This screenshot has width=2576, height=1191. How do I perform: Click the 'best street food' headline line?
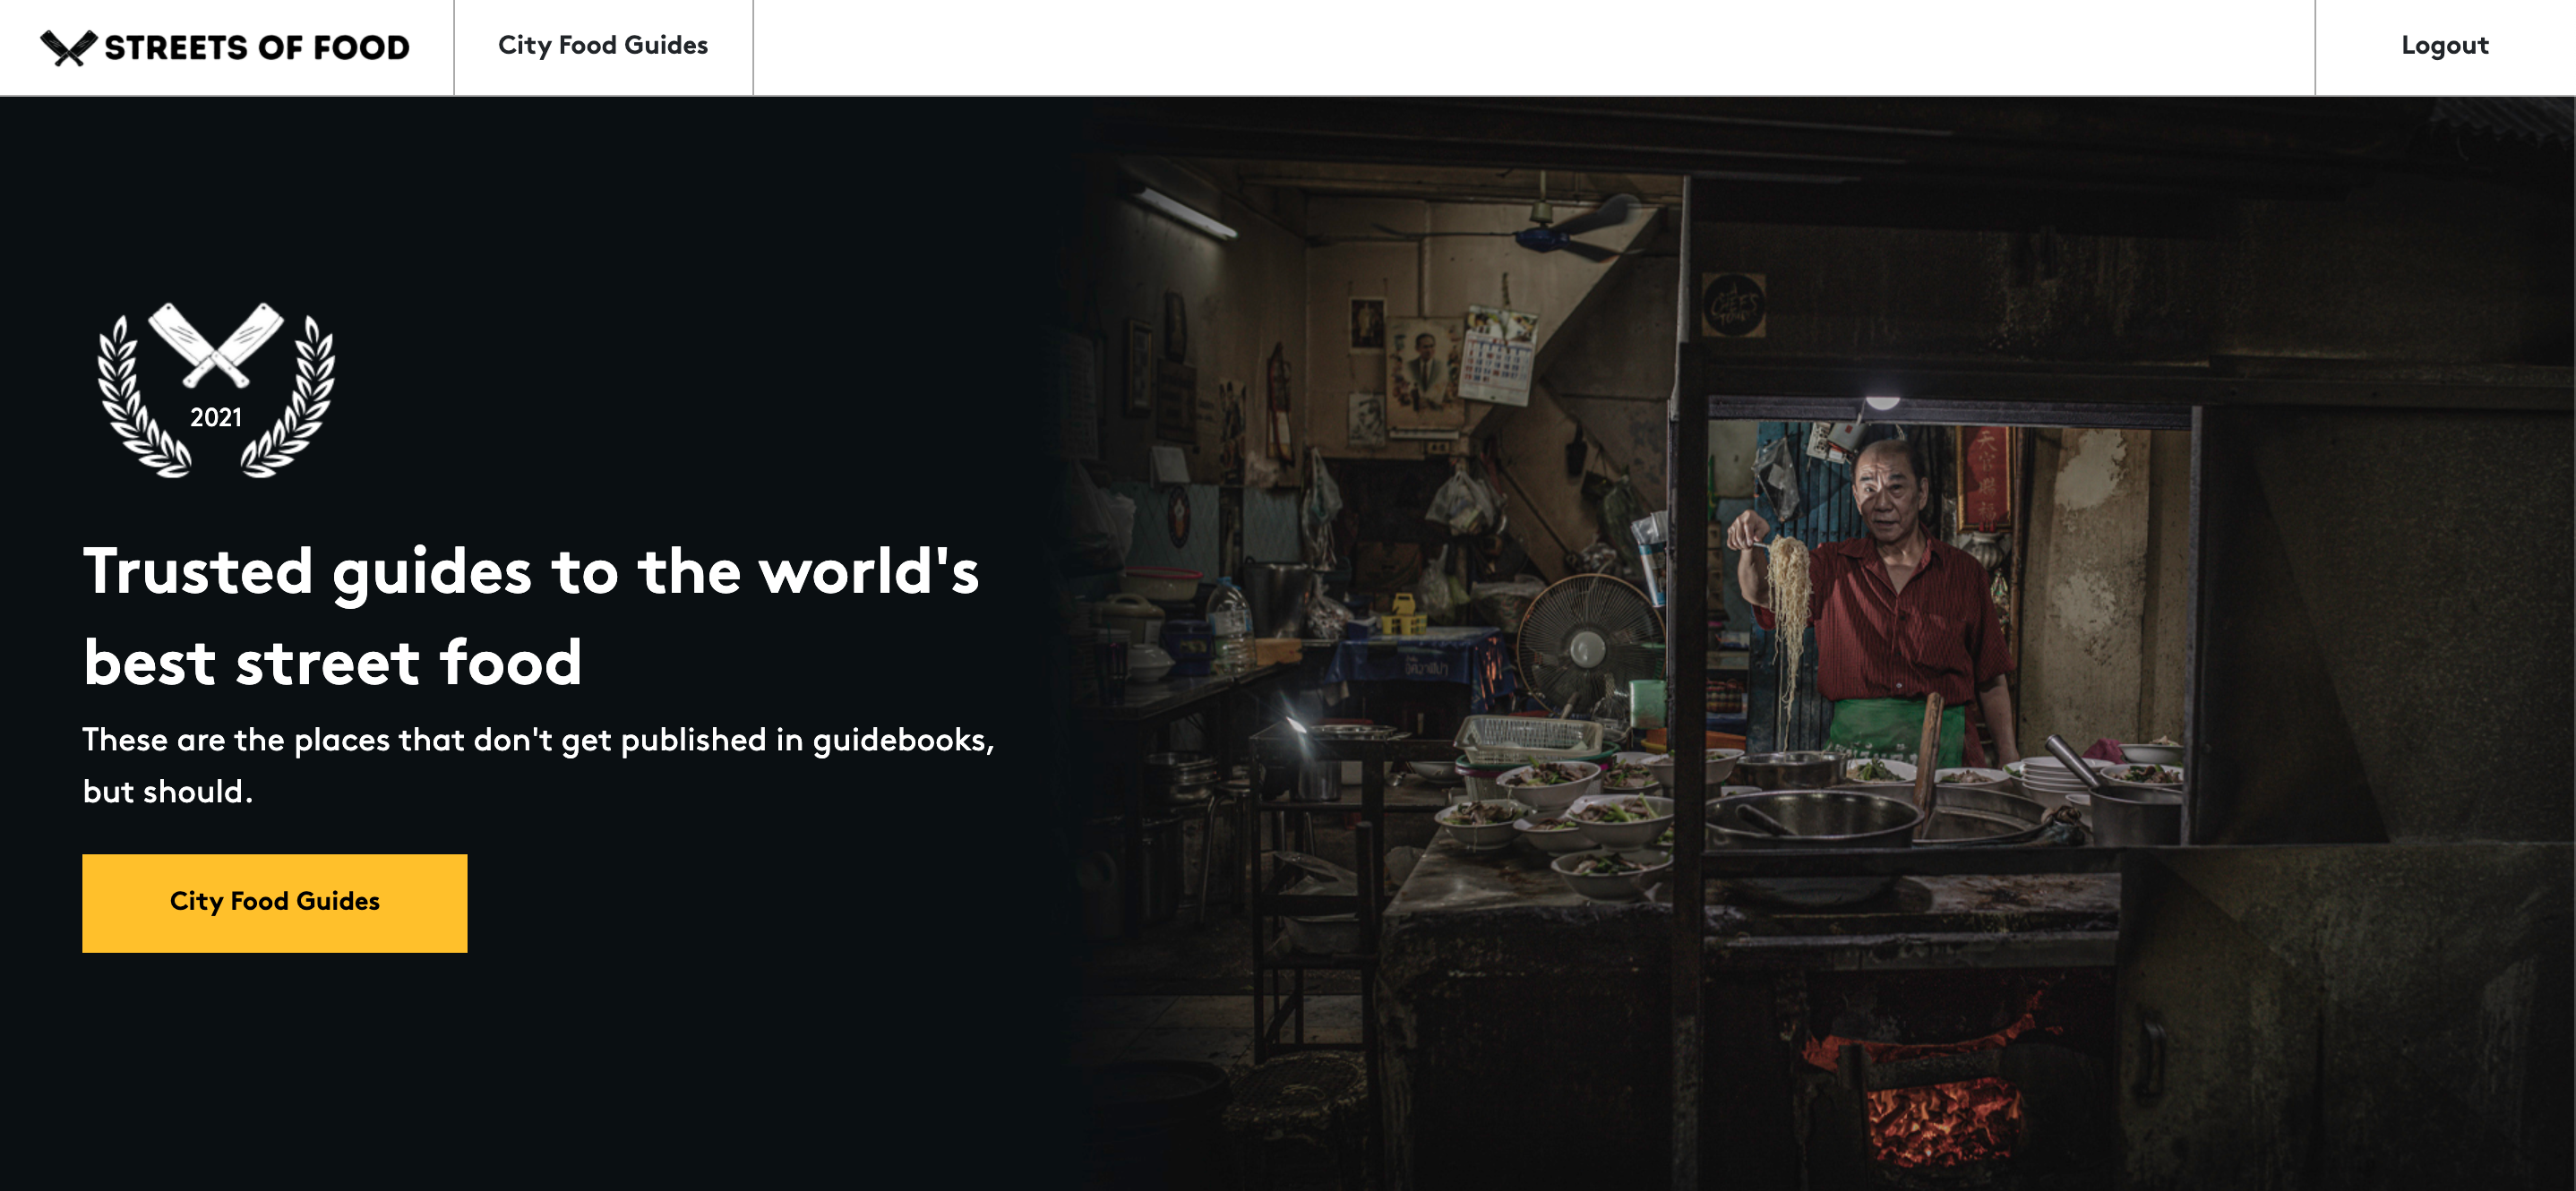coord(332,663)
